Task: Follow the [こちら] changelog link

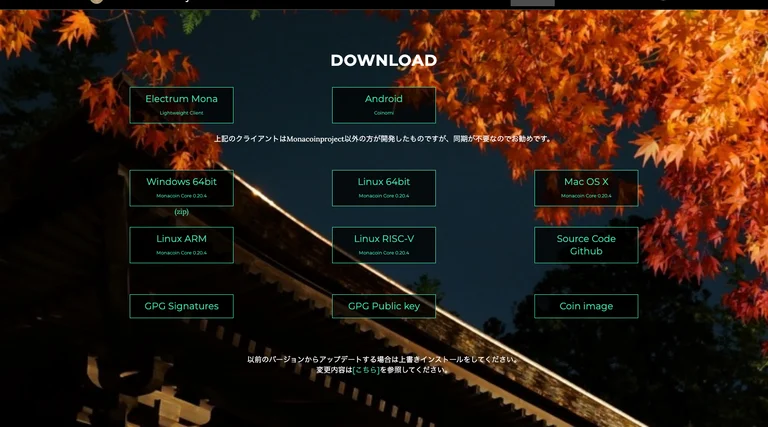Action: click(366, 370)
